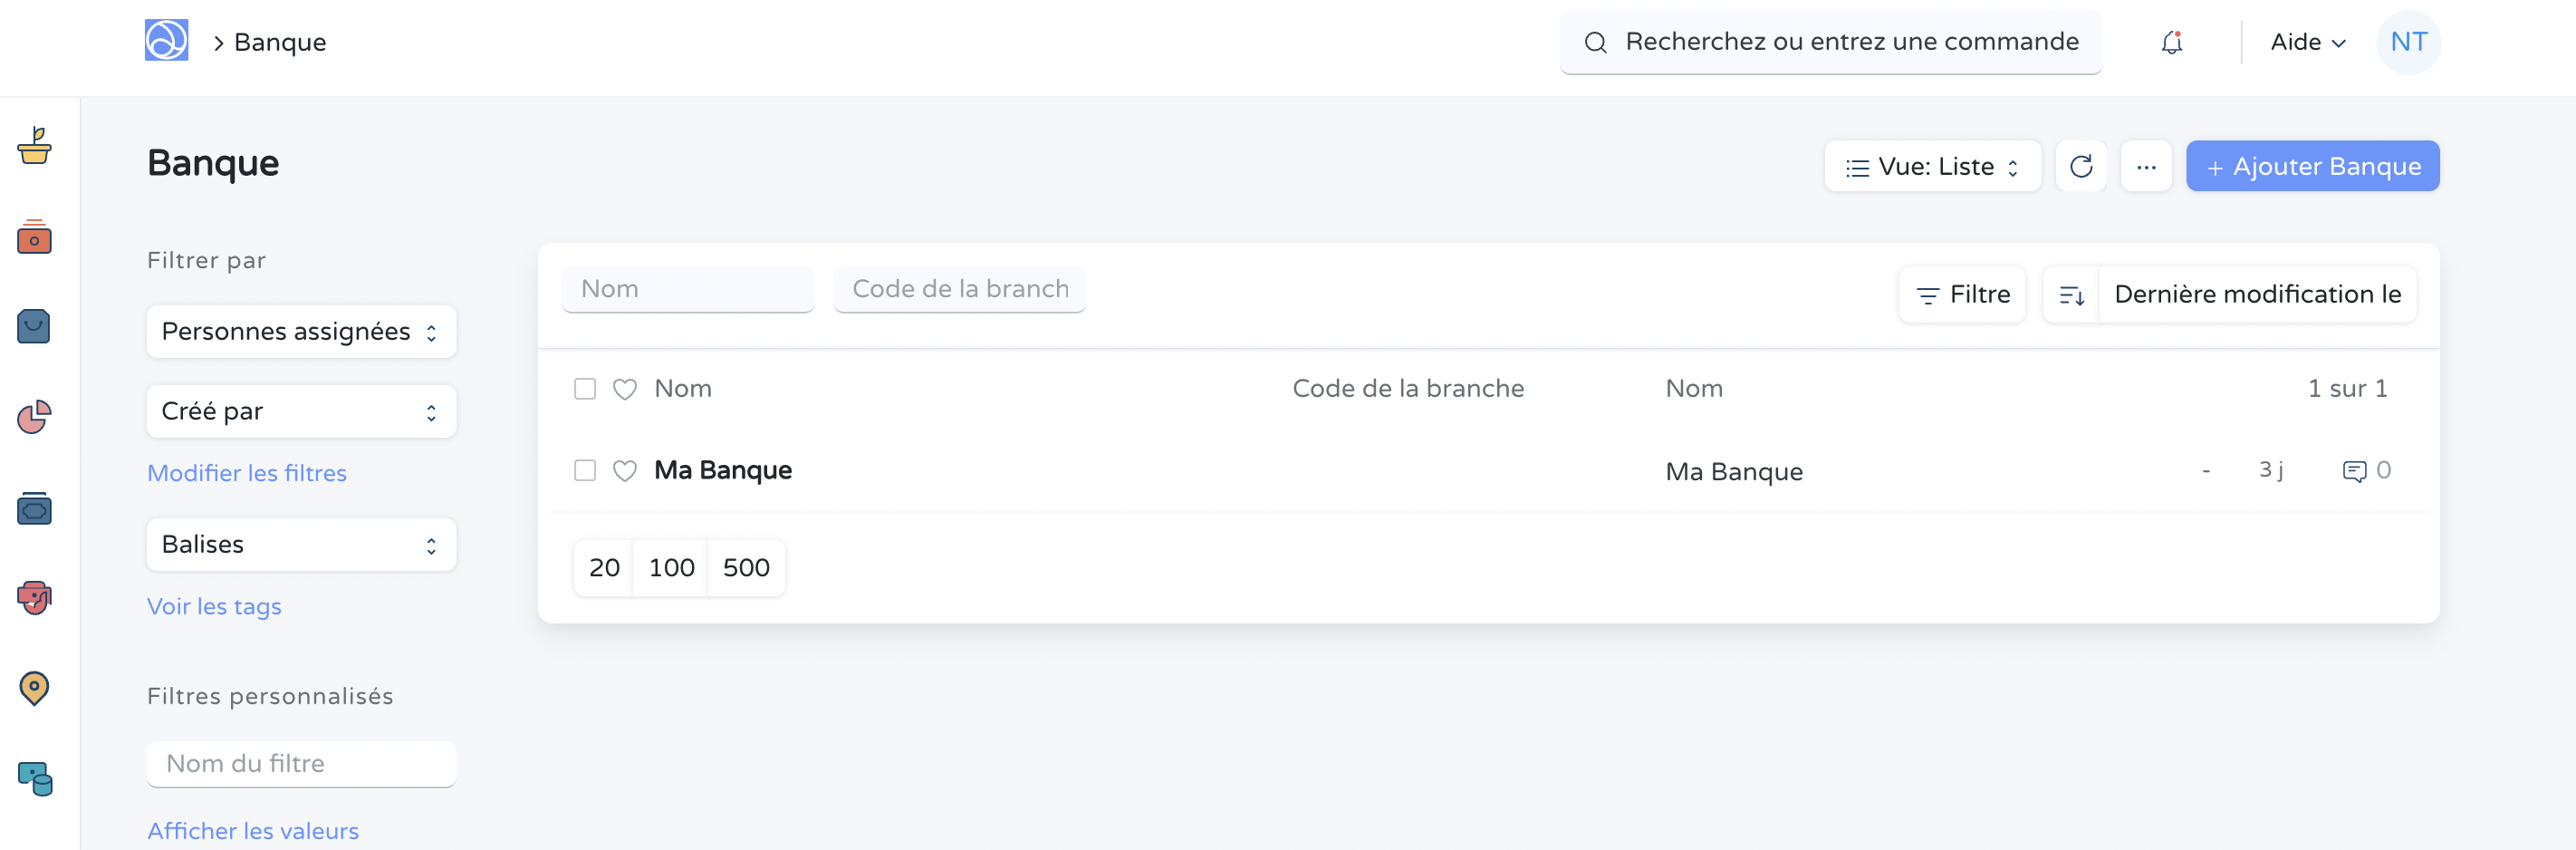Click Ajouter Banque
2576x850 pixels.
(2312, 166)
